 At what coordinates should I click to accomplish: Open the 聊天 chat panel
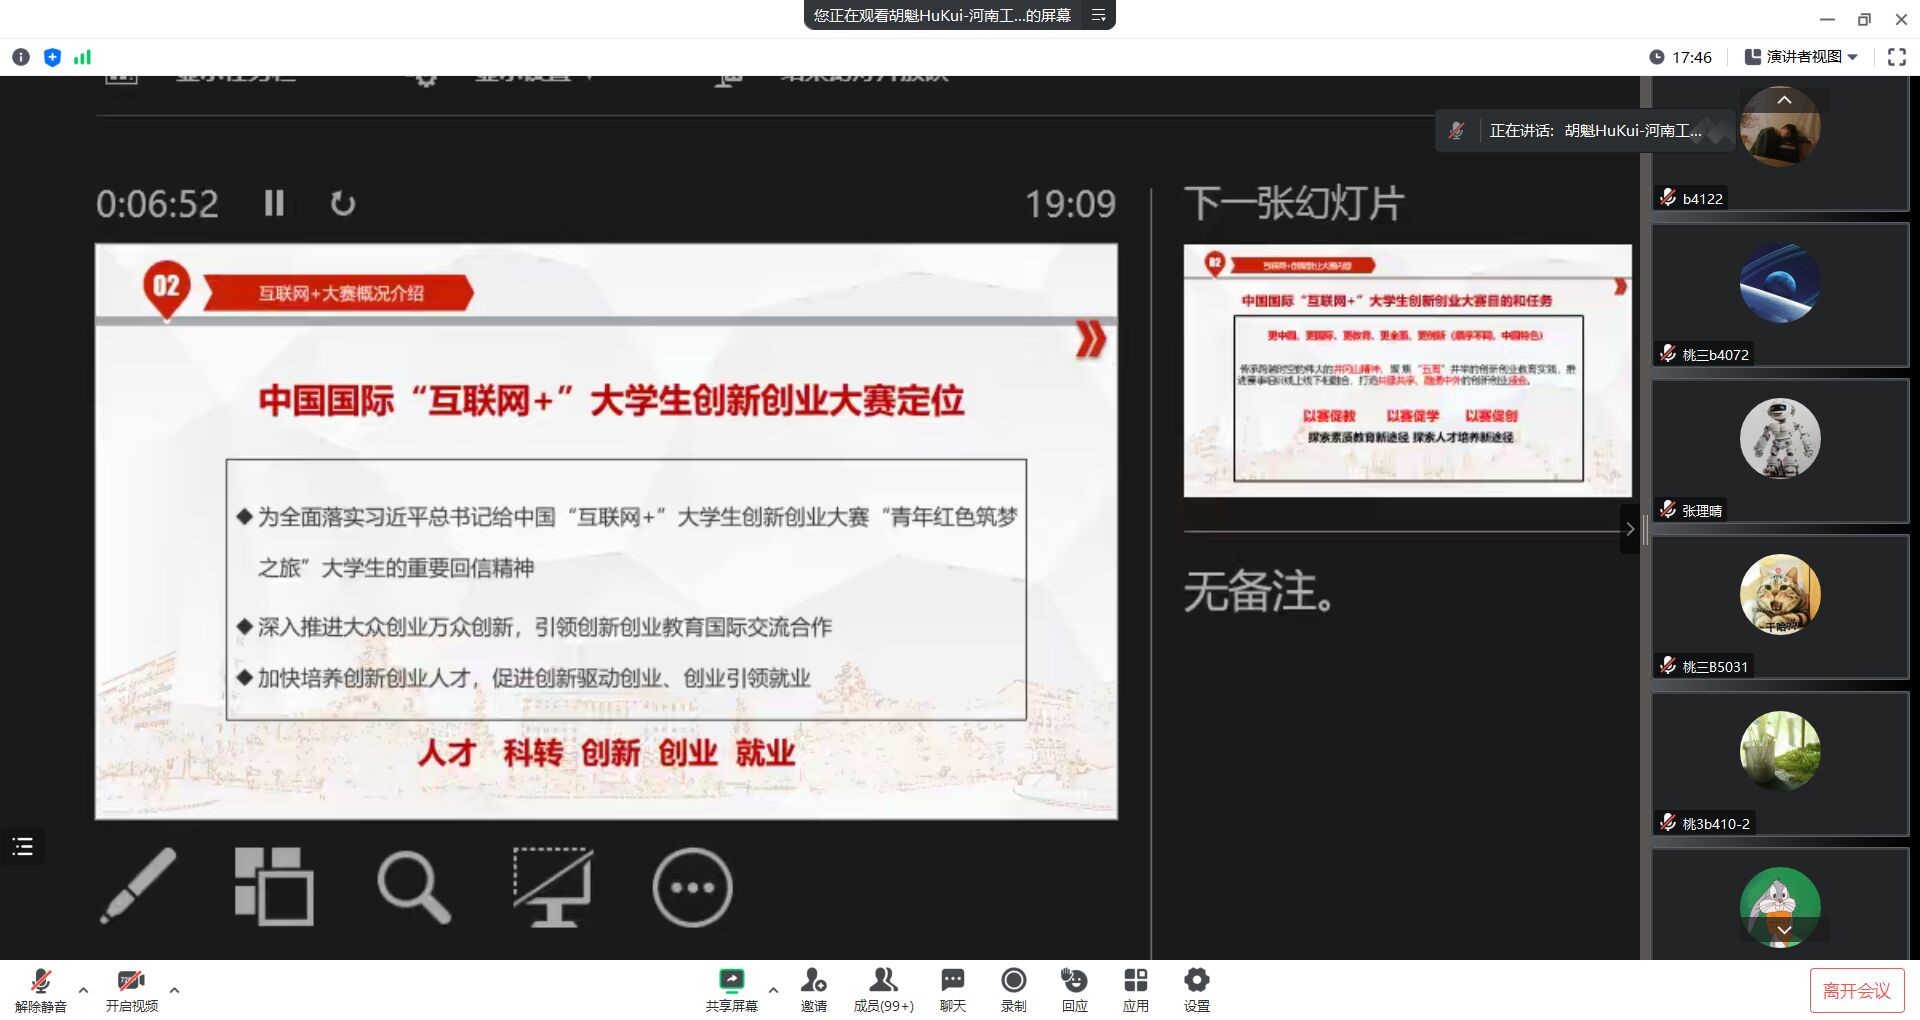click(x=952, y=989)
